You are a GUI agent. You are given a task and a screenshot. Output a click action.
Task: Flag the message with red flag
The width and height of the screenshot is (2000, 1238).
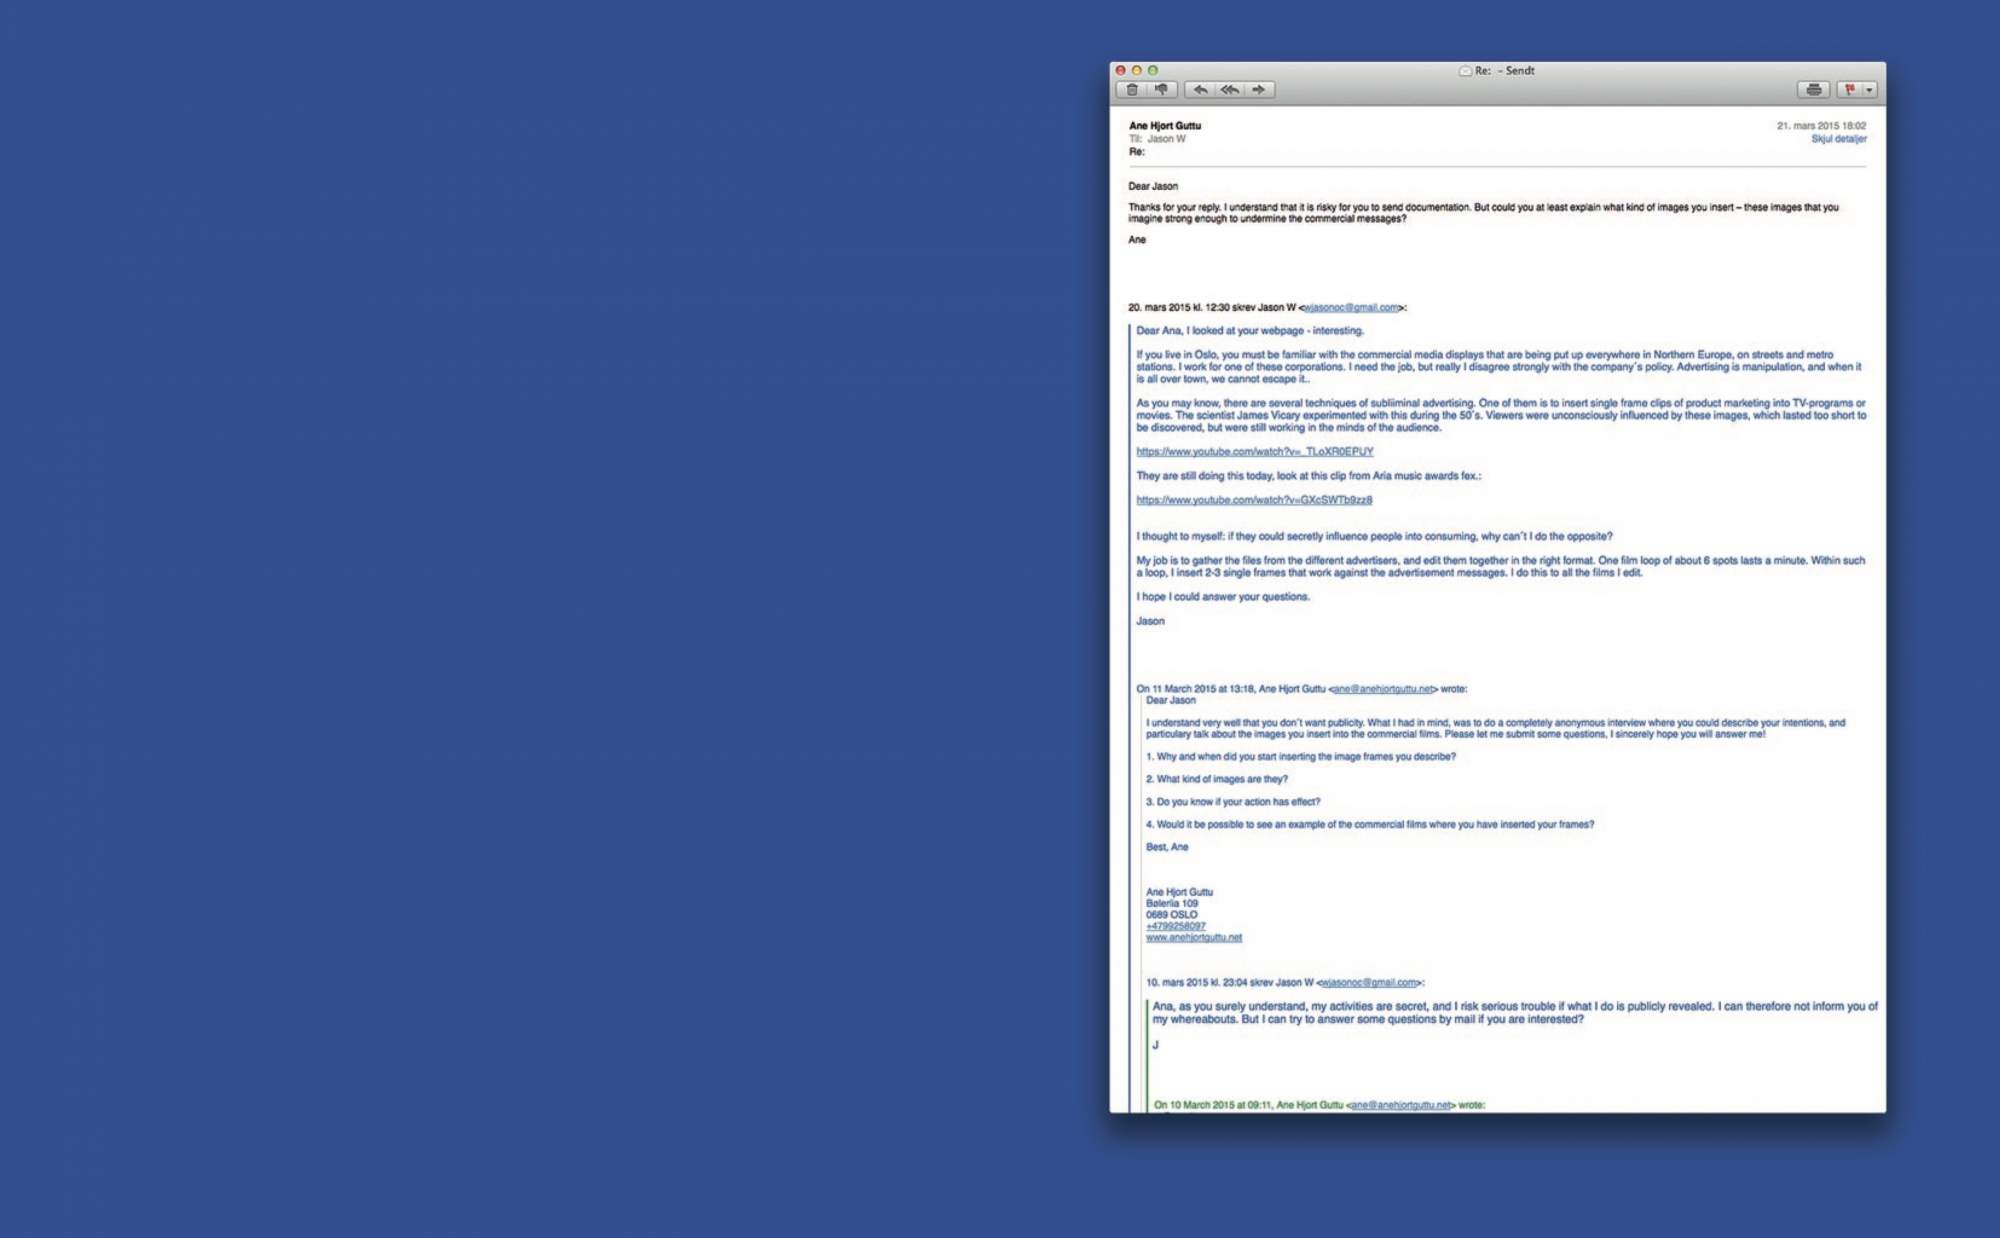(1849, 90)
